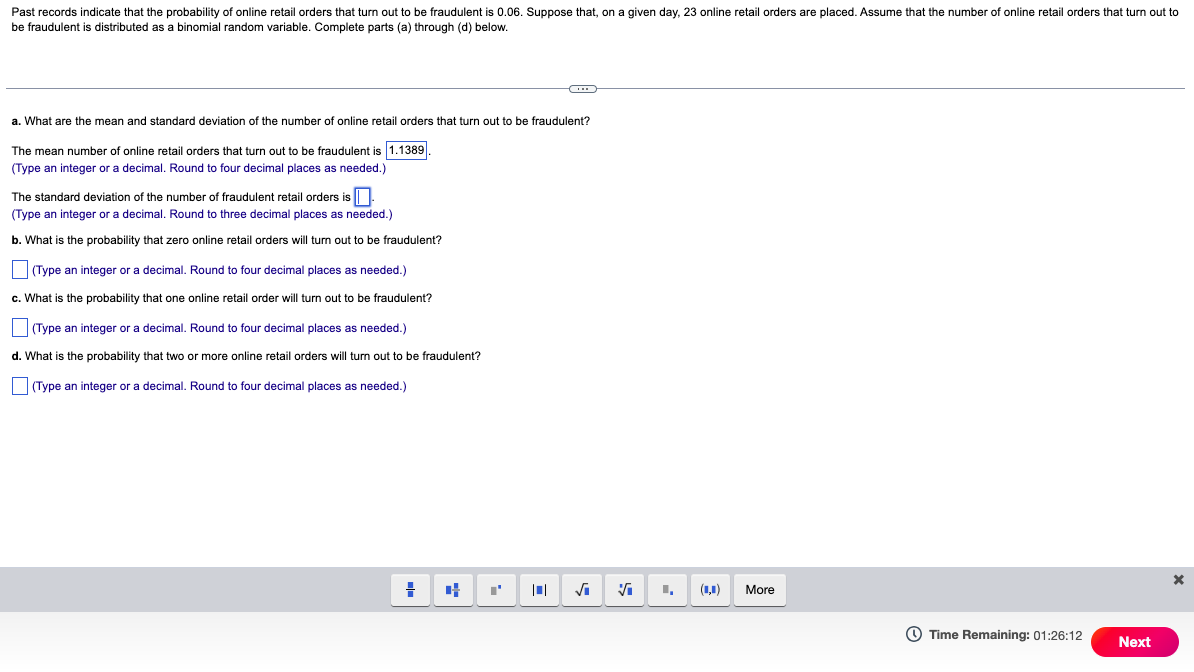
Task: Click the subscript icon in the palette
Action: pos(667,589)
